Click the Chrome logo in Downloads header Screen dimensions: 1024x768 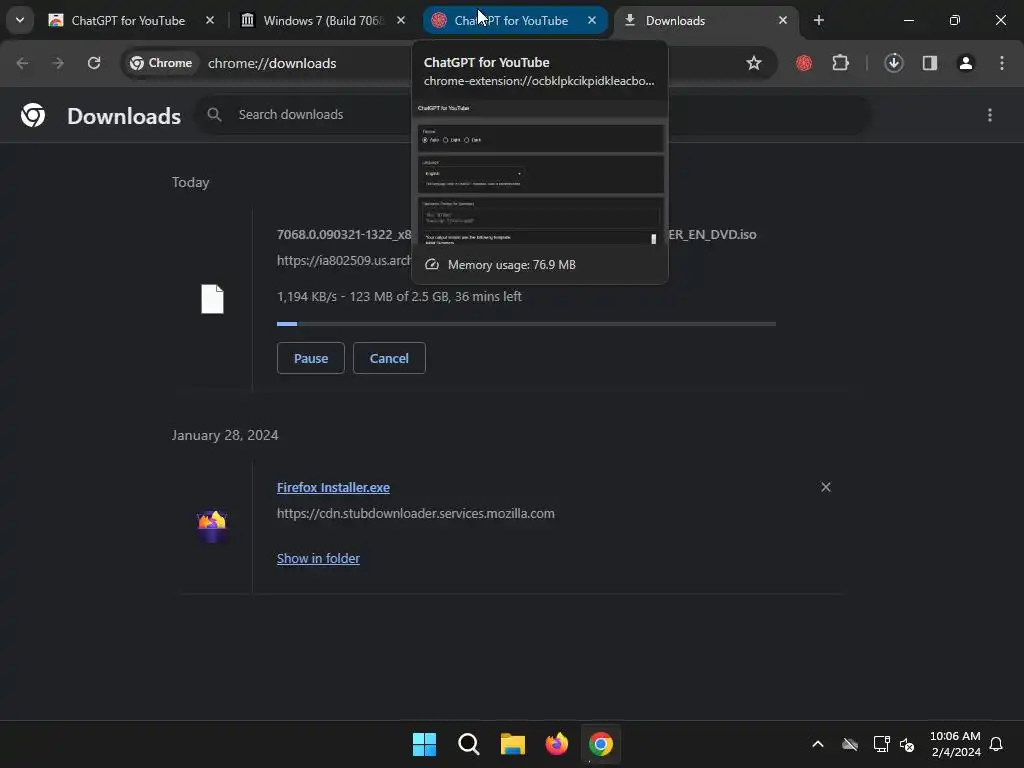[33, 116]
